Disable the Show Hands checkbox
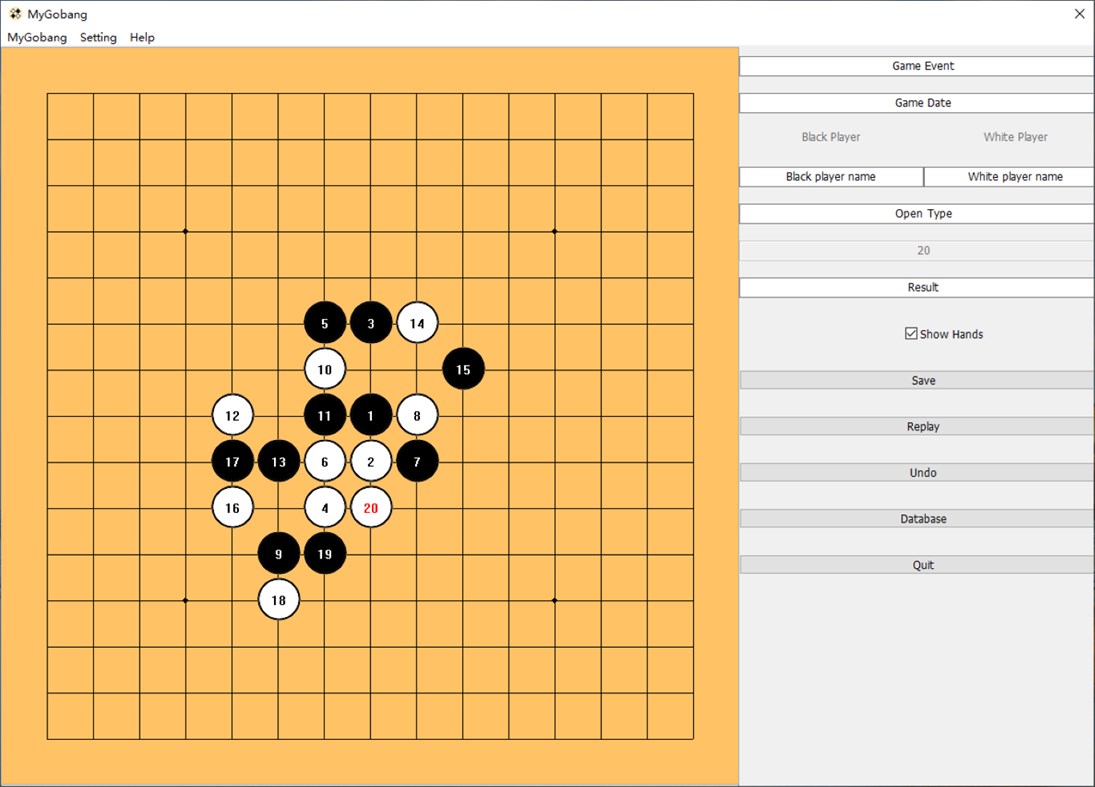The width and height of the screenshot is (1095, 787). (x=910, y=333)
